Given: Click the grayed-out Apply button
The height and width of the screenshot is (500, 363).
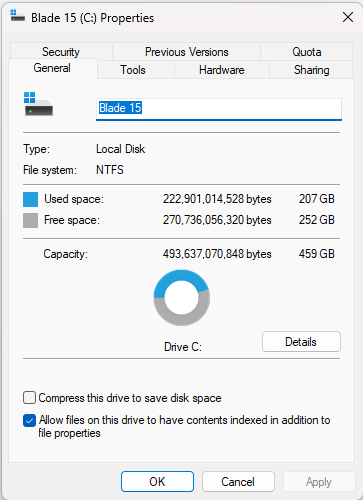Looking at the screenshot, I should pos(319,481).
